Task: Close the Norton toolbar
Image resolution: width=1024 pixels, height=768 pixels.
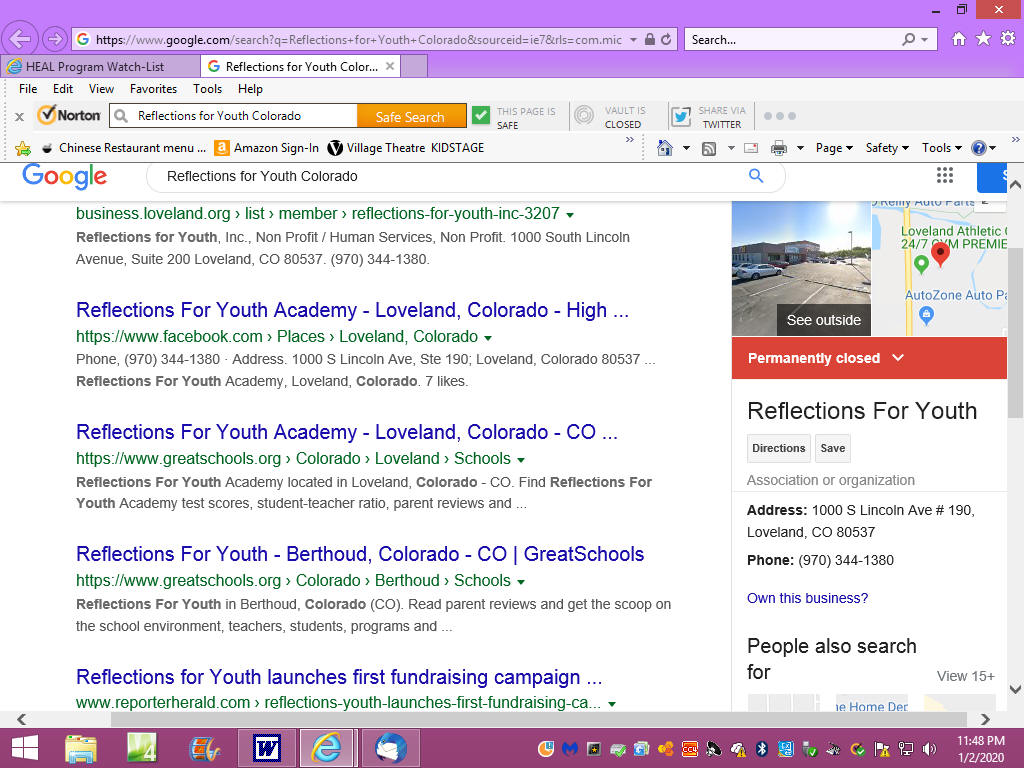Action: click(20, 117)
